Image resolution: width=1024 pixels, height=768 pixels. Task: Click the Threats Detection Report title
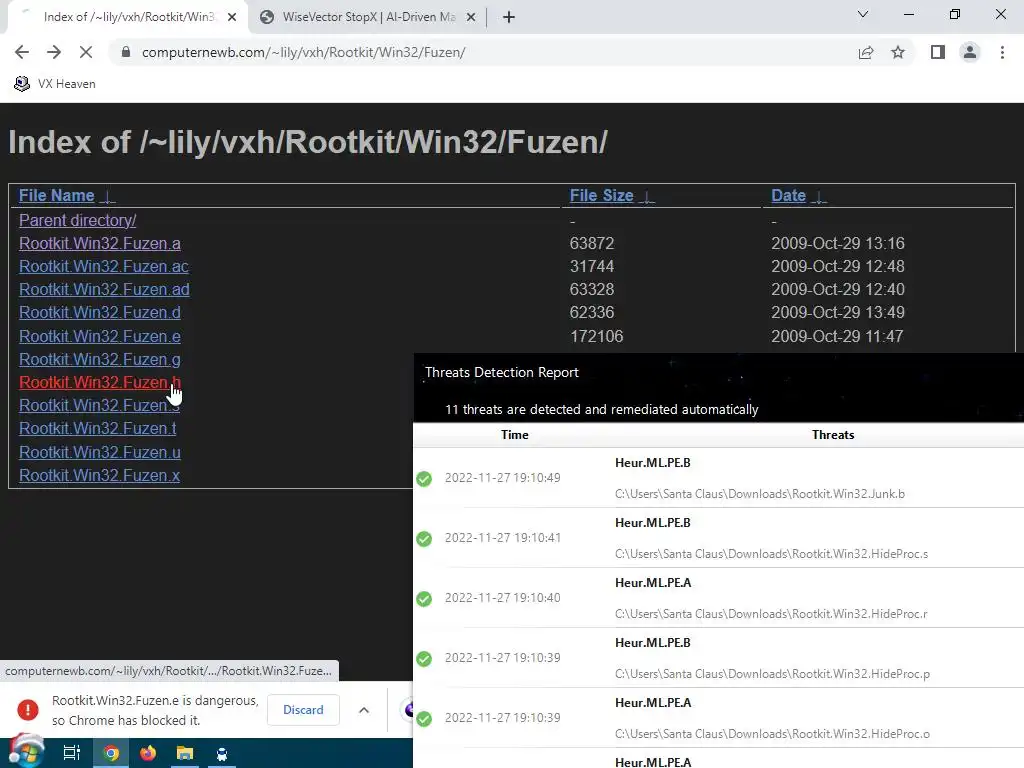point(502,372)
